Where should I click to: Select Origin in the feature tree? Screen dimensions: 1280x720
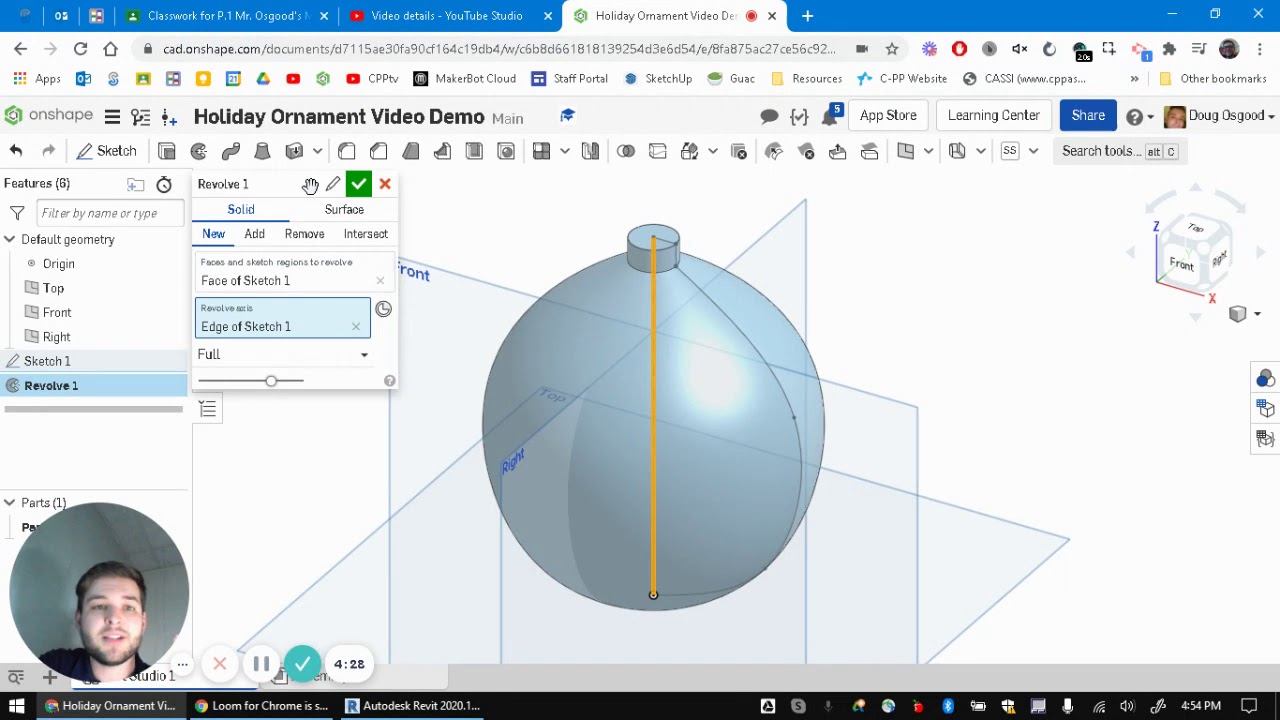58,264
